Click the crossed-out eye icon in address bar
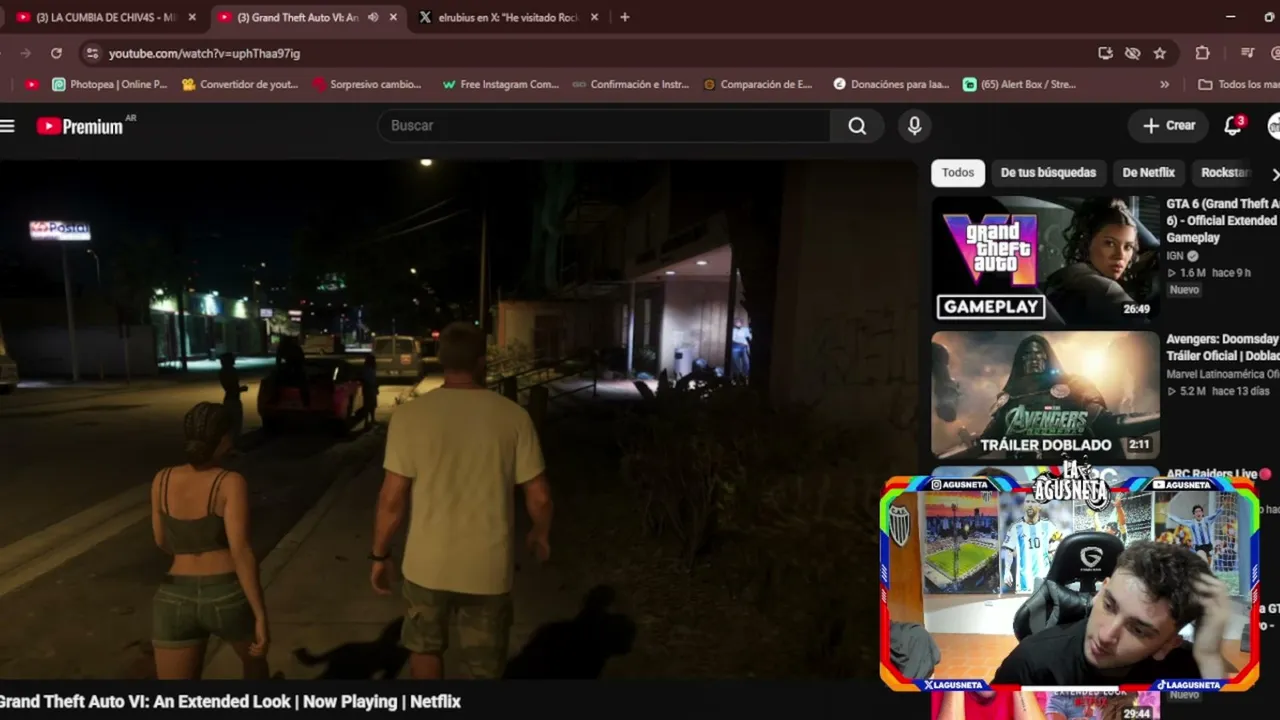 1132,53
